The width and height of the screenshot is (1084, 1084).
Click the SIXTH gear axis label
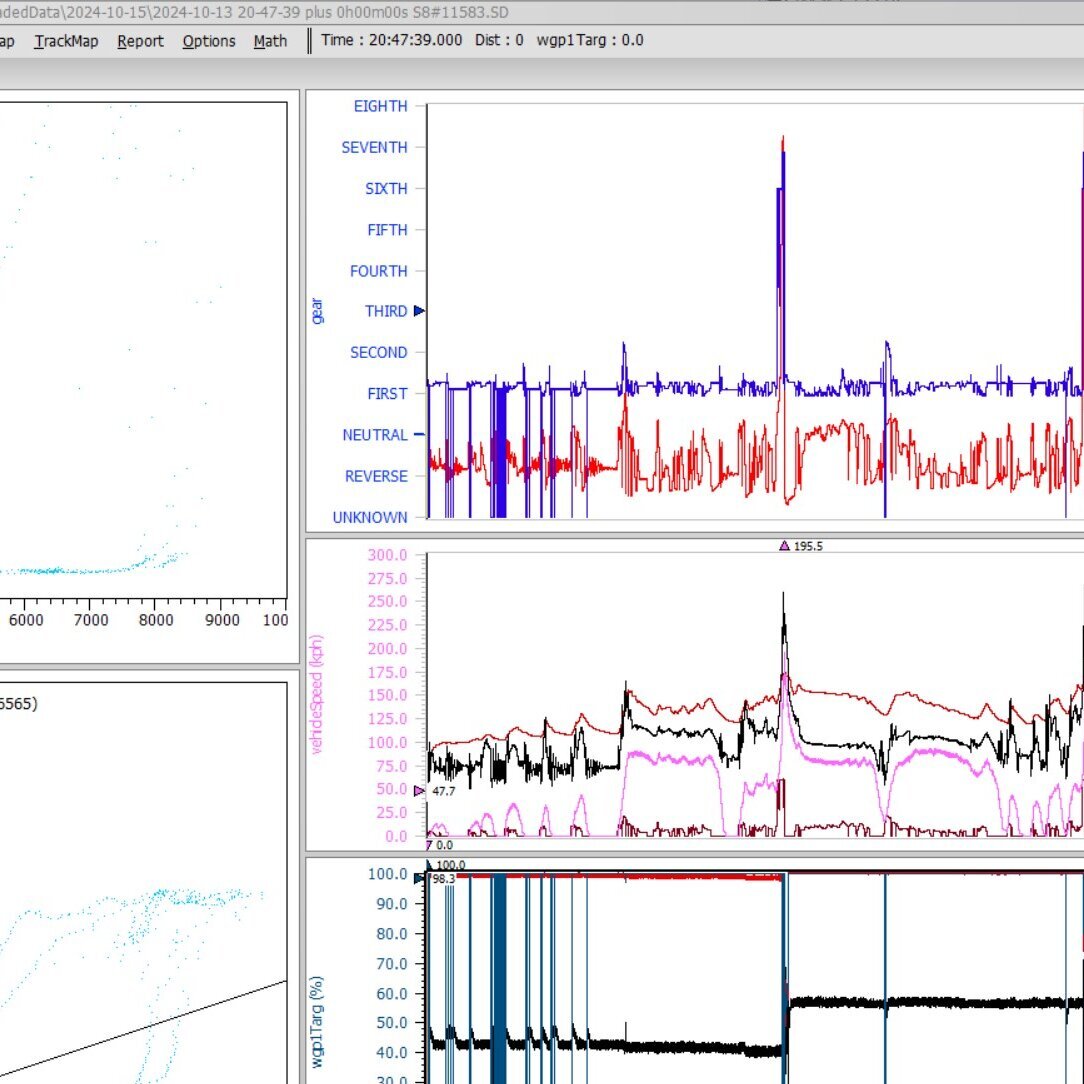pyautogui.click(x=386, y=189)
